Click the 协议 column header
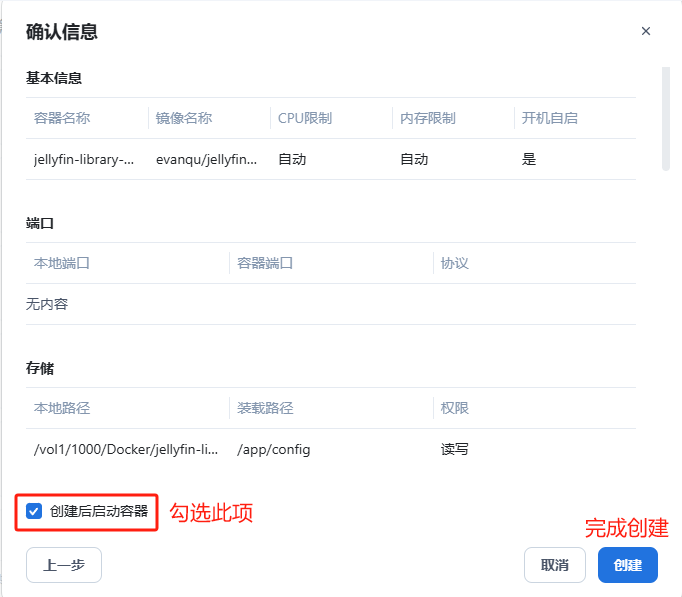 click(455, 263)
